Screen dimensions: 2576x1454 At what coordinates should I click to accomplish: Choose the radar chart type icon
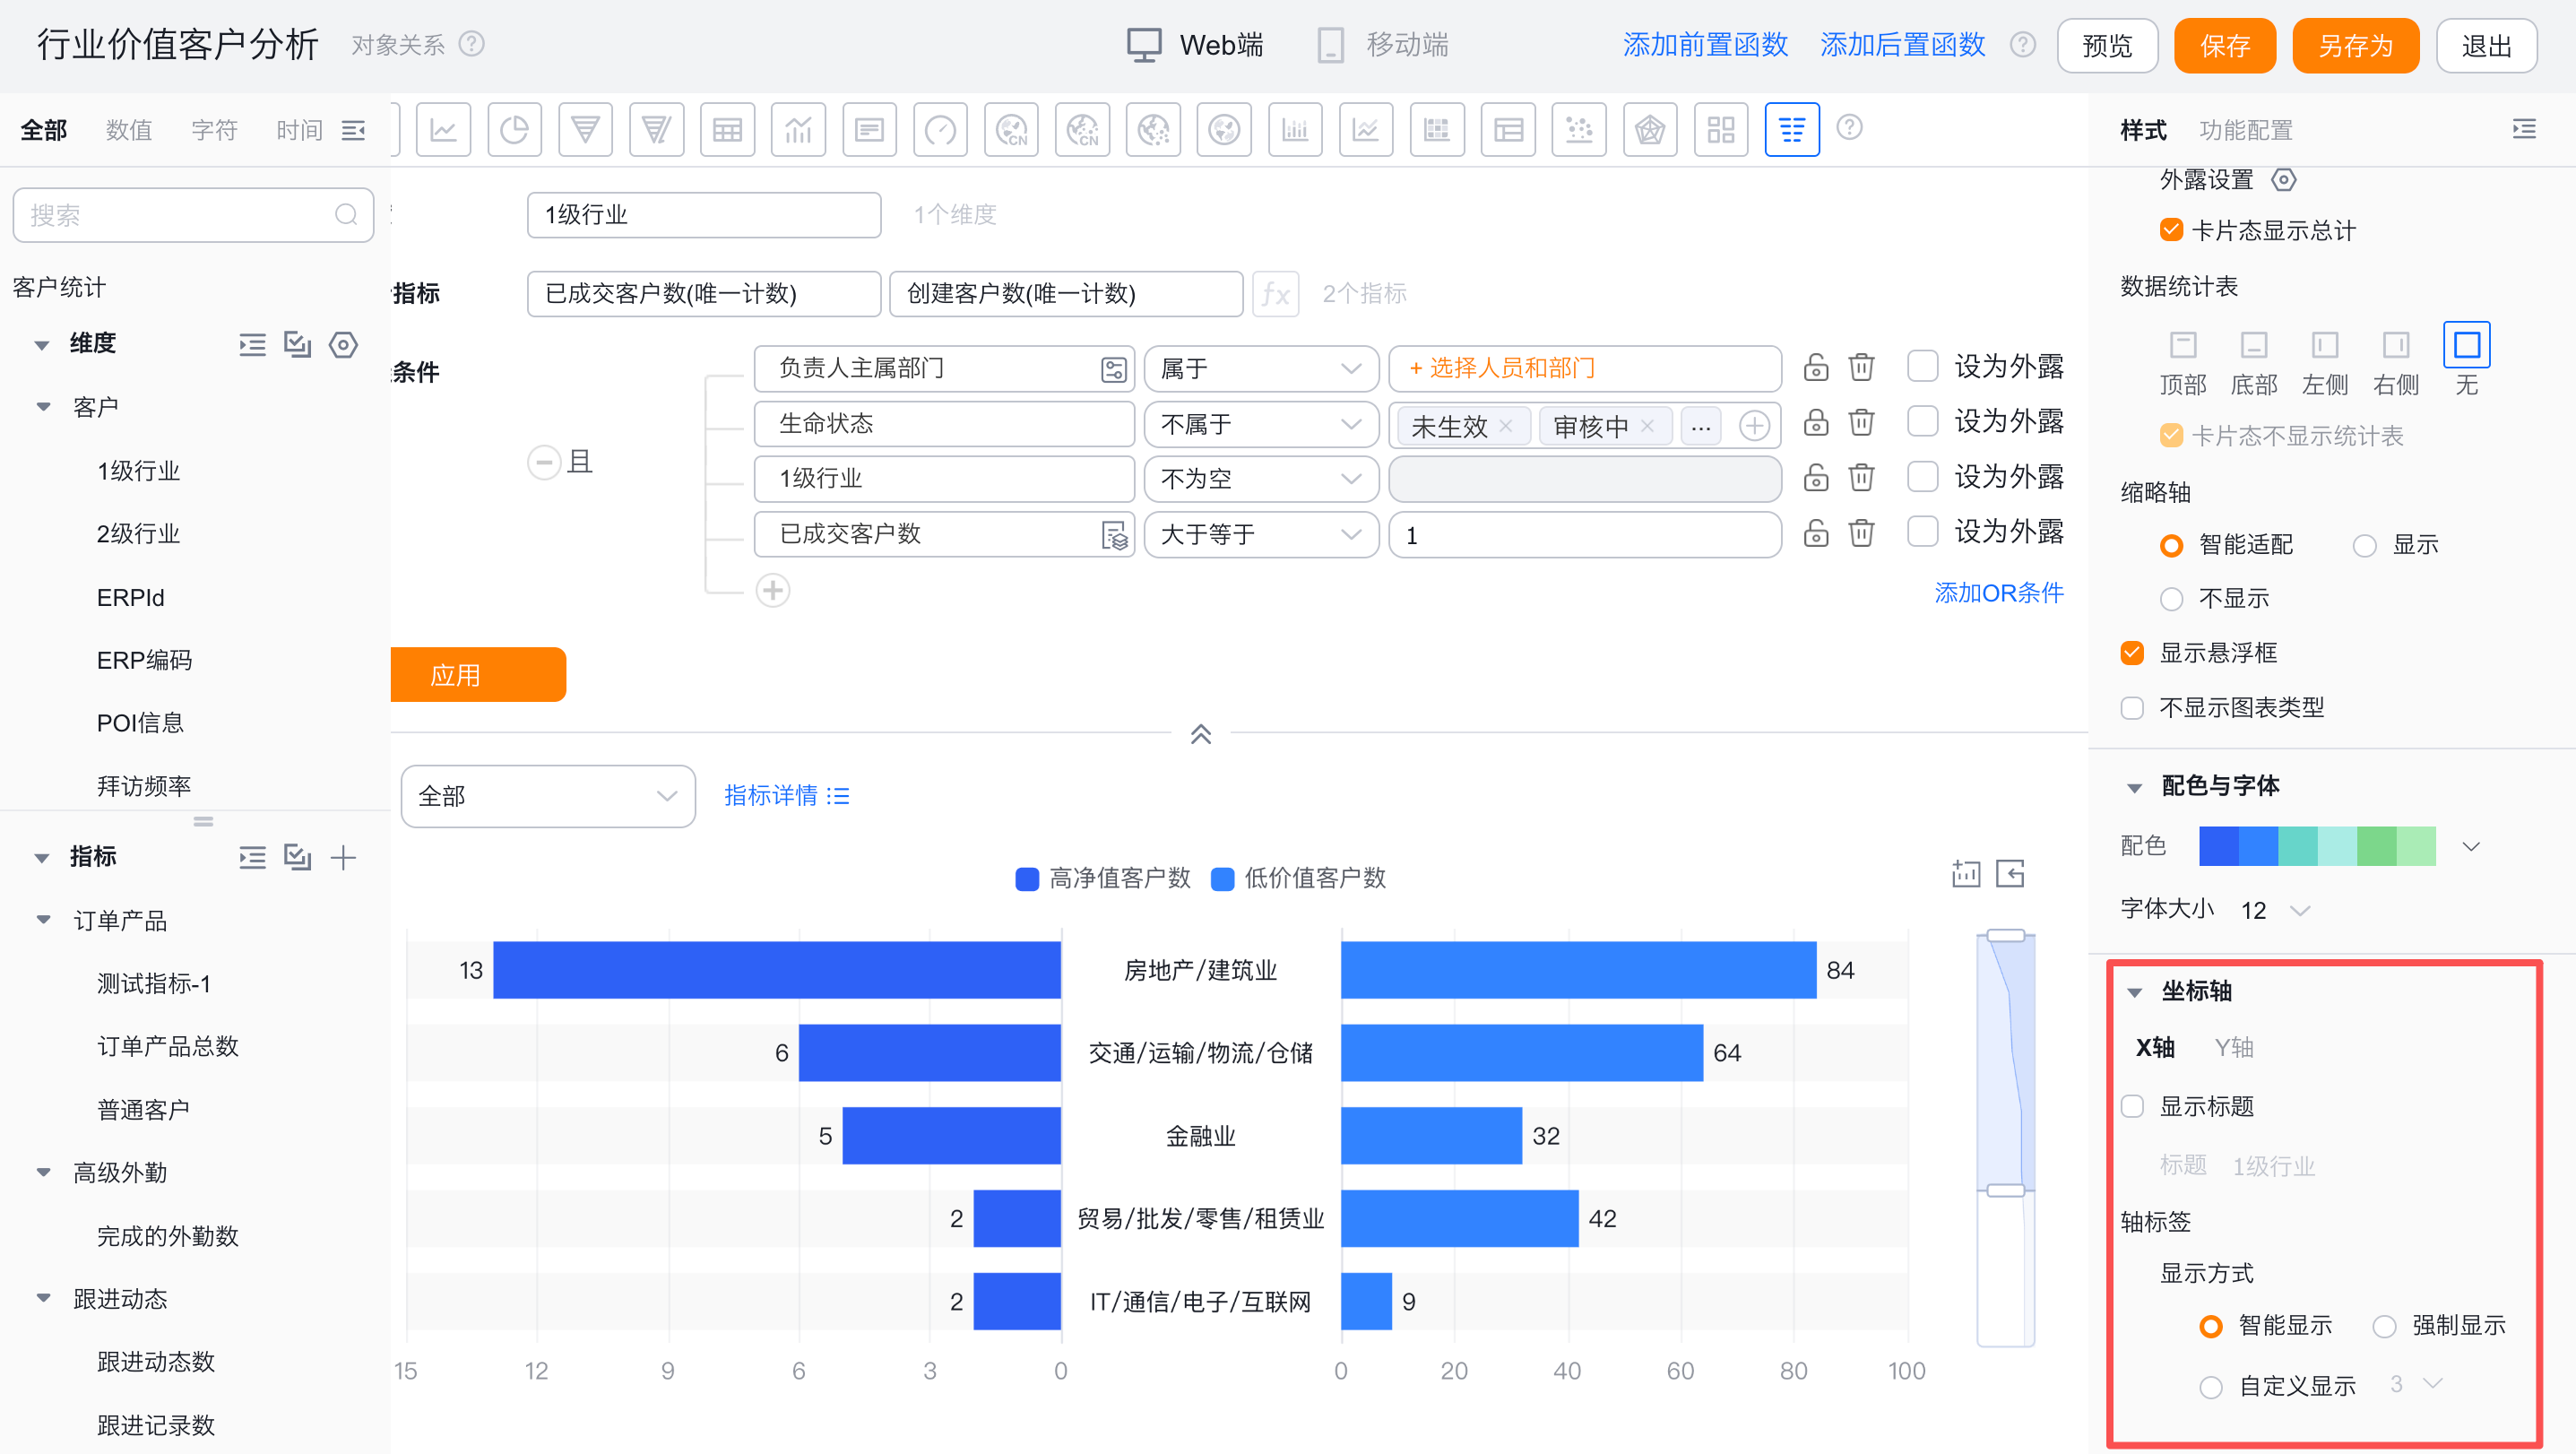pos(1649,129)
